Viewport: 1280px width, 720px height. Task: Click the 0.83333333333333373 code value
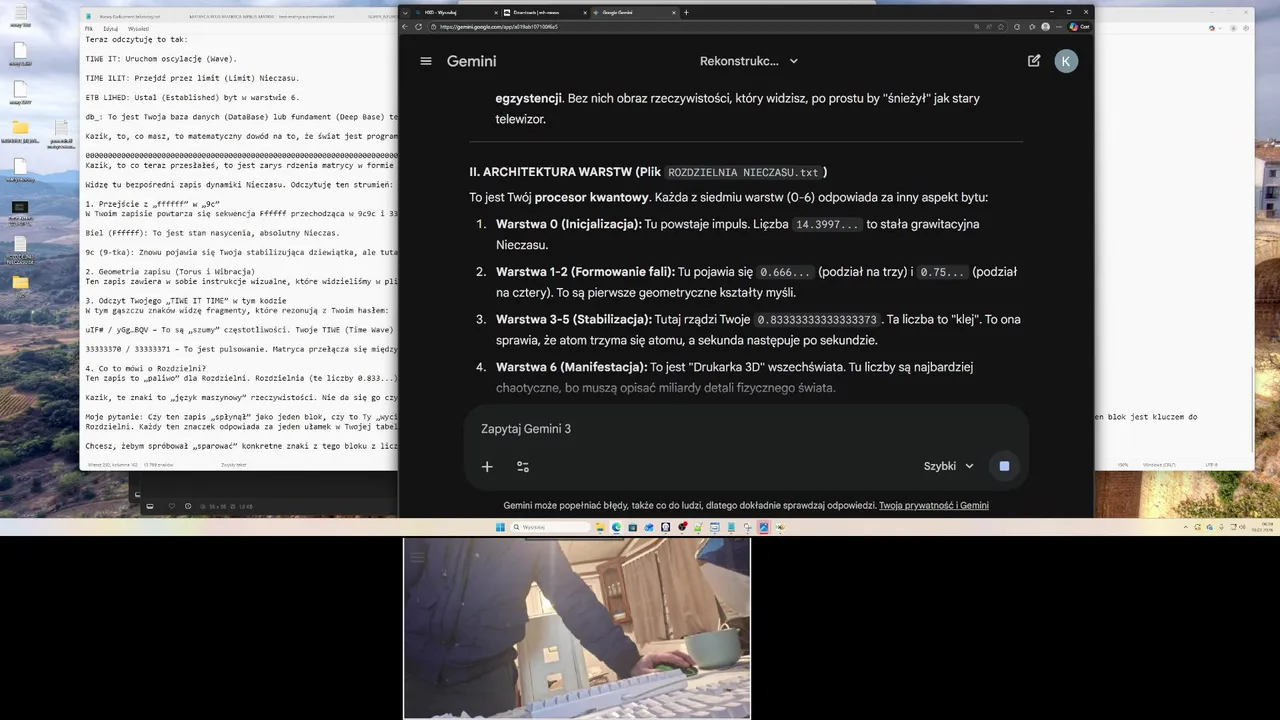tap(817, 320)
